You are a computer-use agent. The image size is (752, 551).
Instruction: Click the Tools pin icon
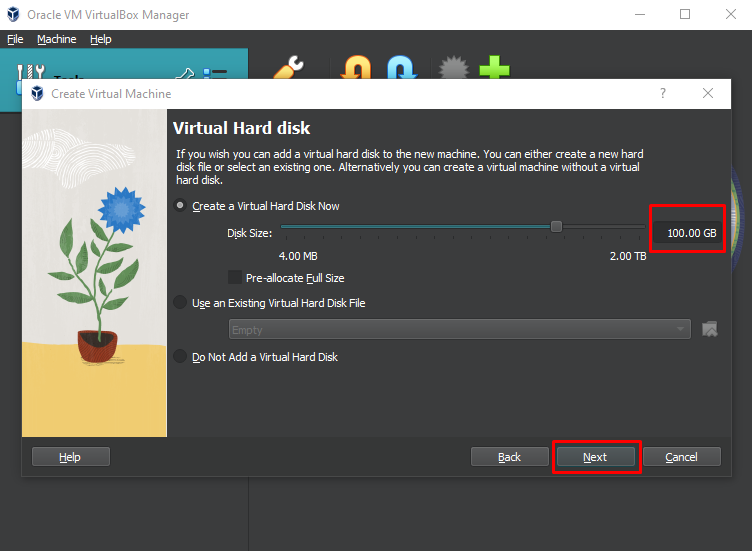[184, 73]
